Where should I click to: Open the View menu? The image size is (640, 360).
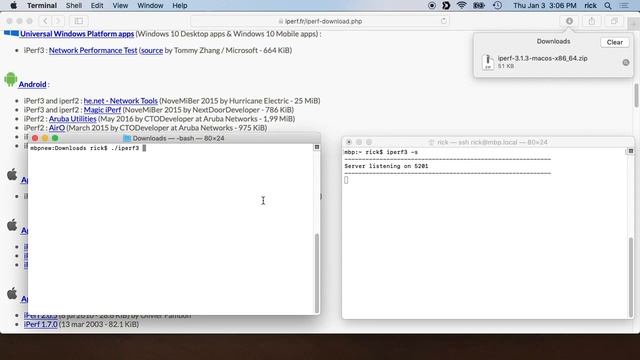point(120,5)
